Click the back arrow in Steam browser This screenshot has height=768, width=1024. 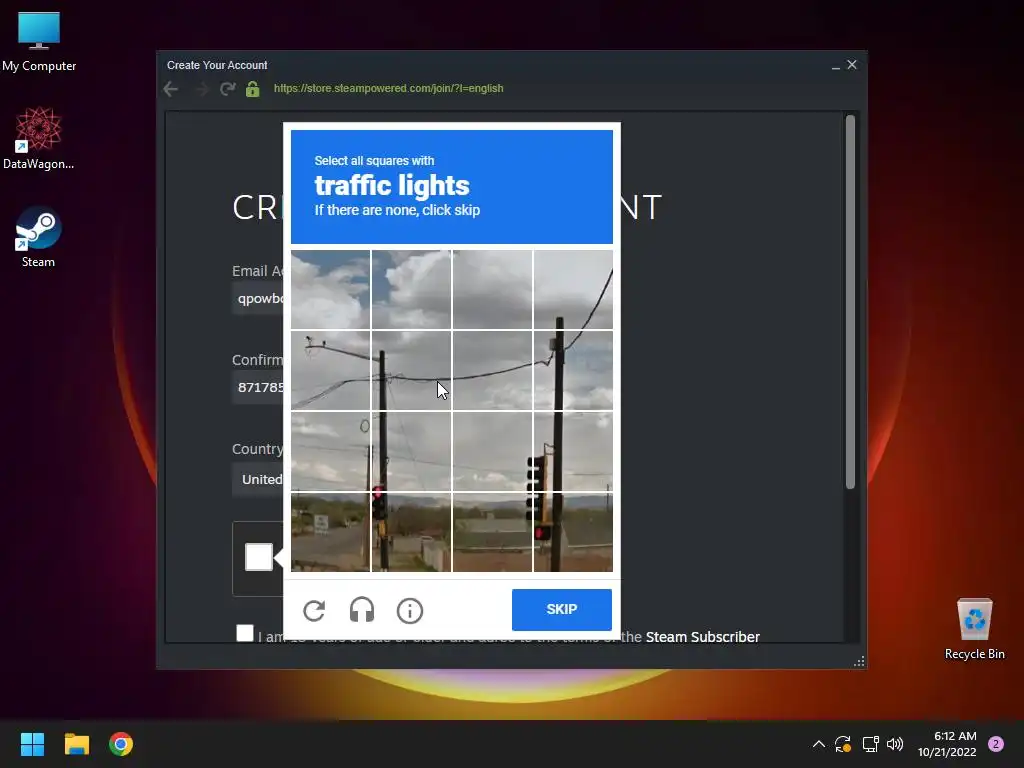(x=171, y=89)
